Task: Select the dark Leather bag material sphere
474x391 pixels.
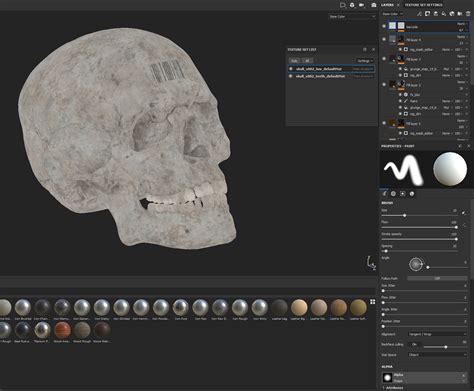Action: [279, 307]
